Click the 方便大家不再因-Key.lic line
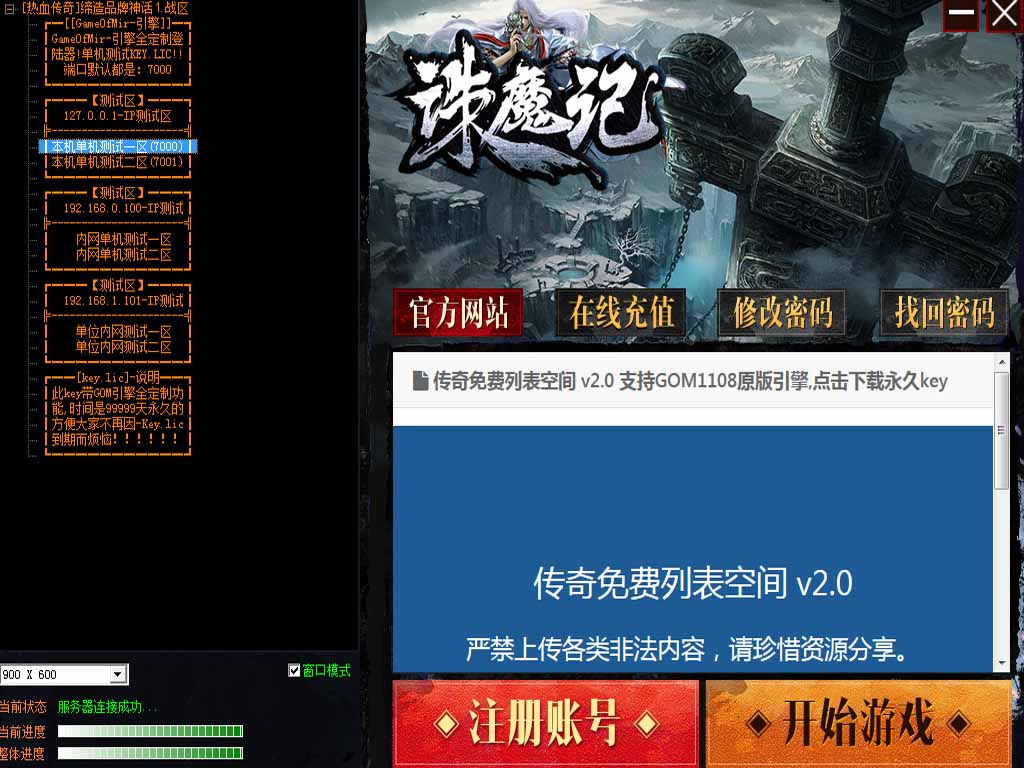This screenshot has height=768, width=1024. pyautogui.click(x=118, y=424)
